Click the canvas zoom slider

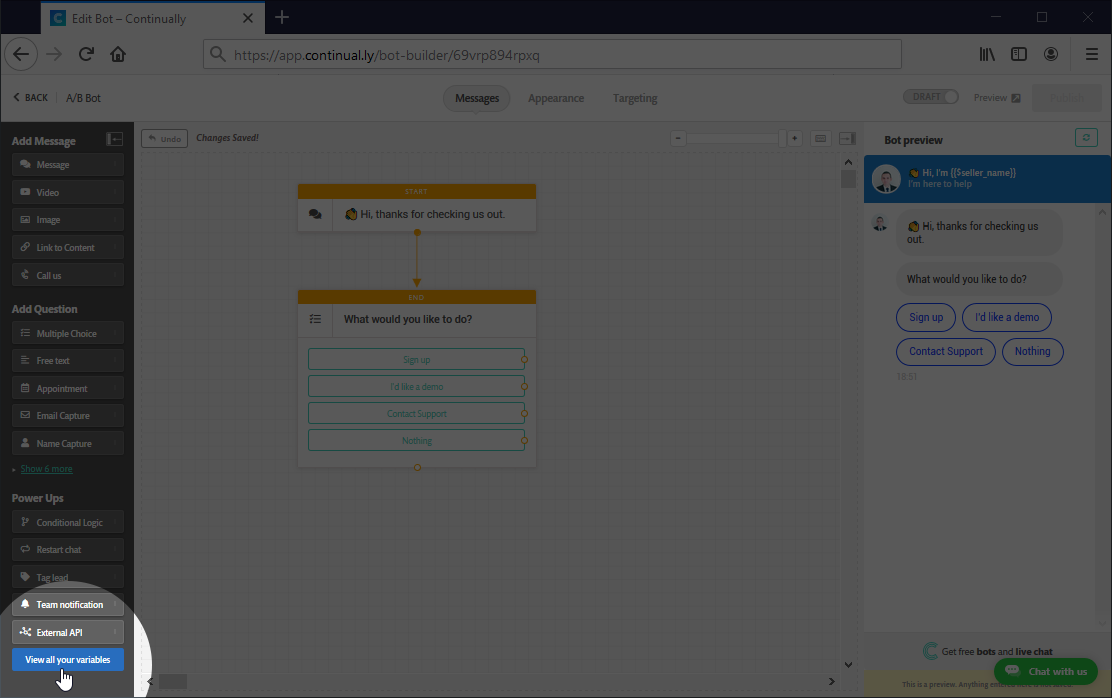point(732,138)
